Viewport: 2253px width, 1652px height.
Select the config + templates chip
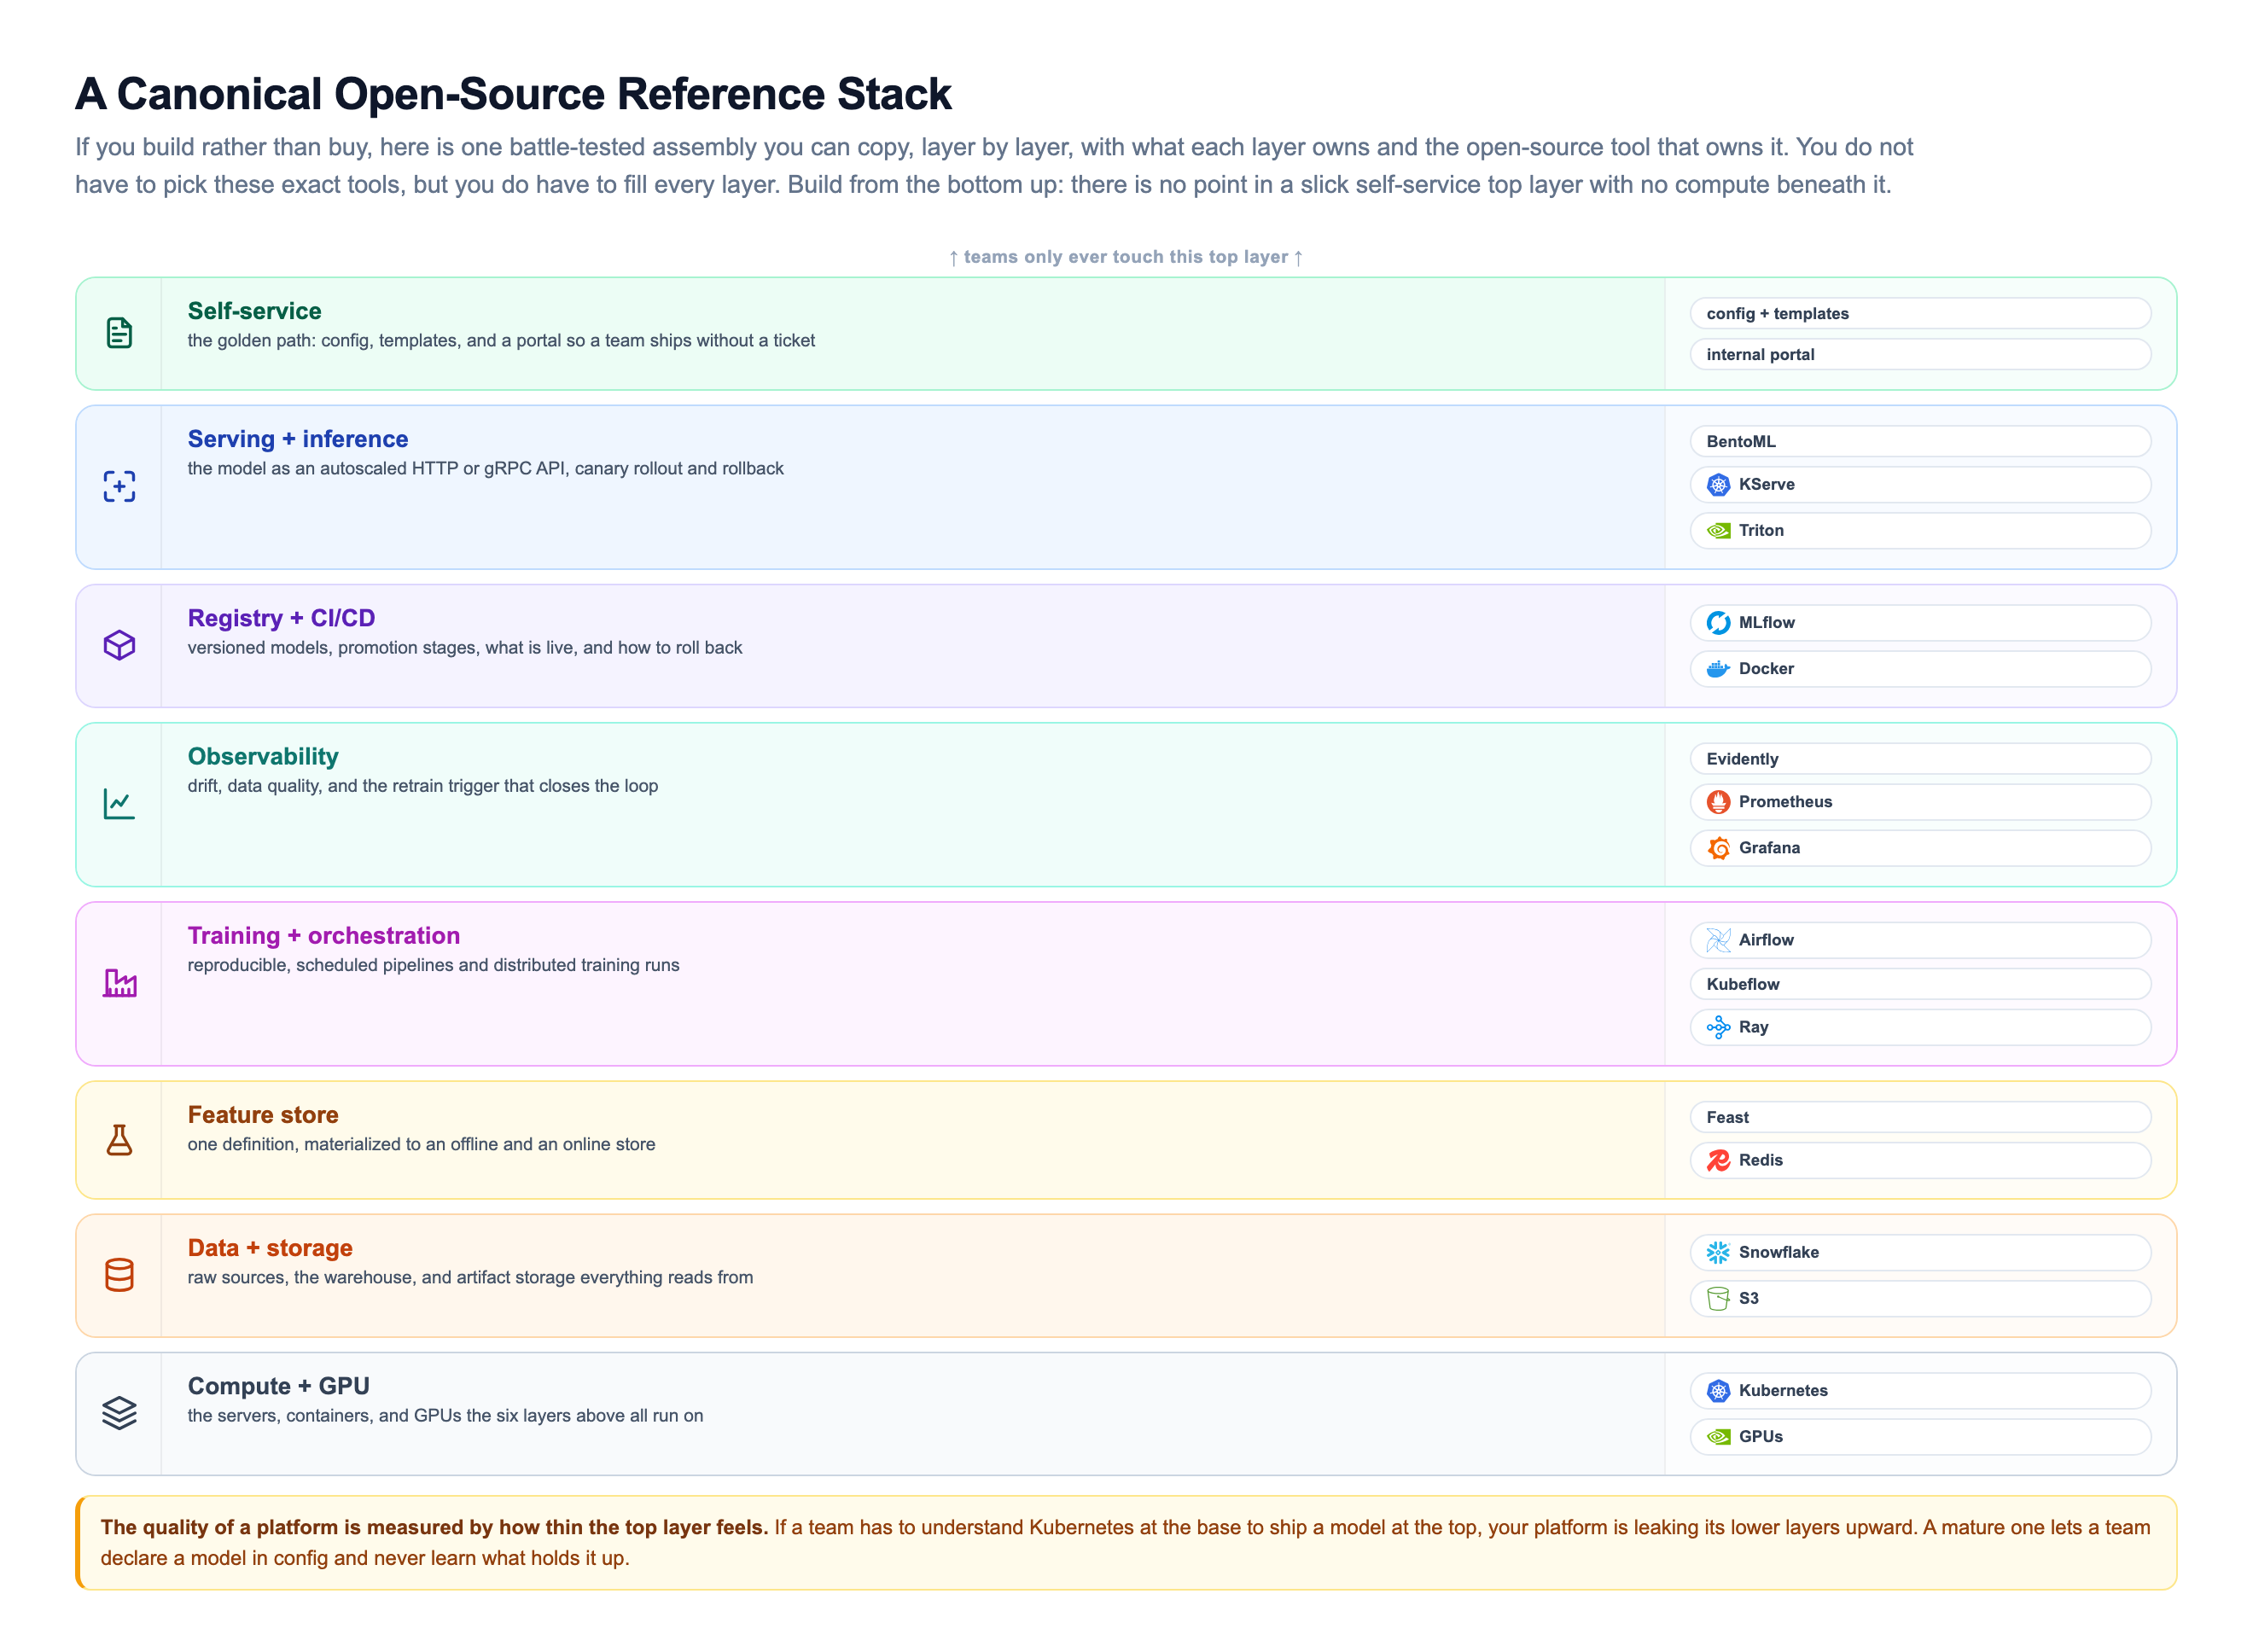[1920, 313]
